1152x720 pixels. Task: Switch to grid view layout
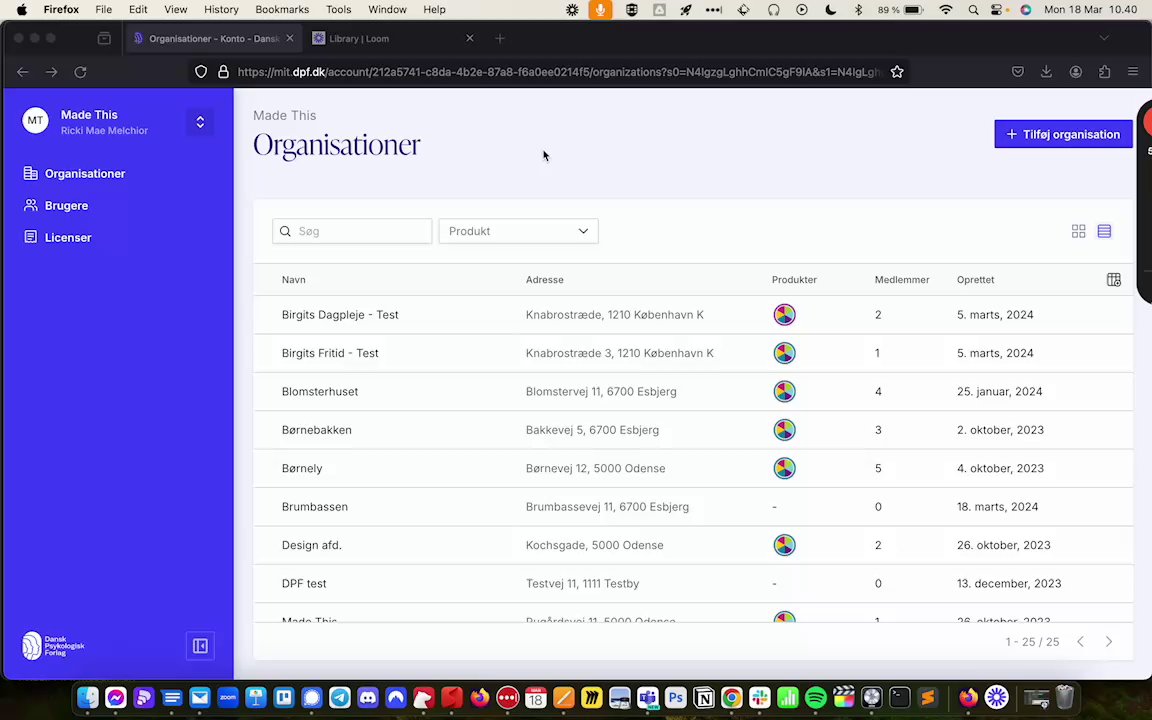(1078, 231)
